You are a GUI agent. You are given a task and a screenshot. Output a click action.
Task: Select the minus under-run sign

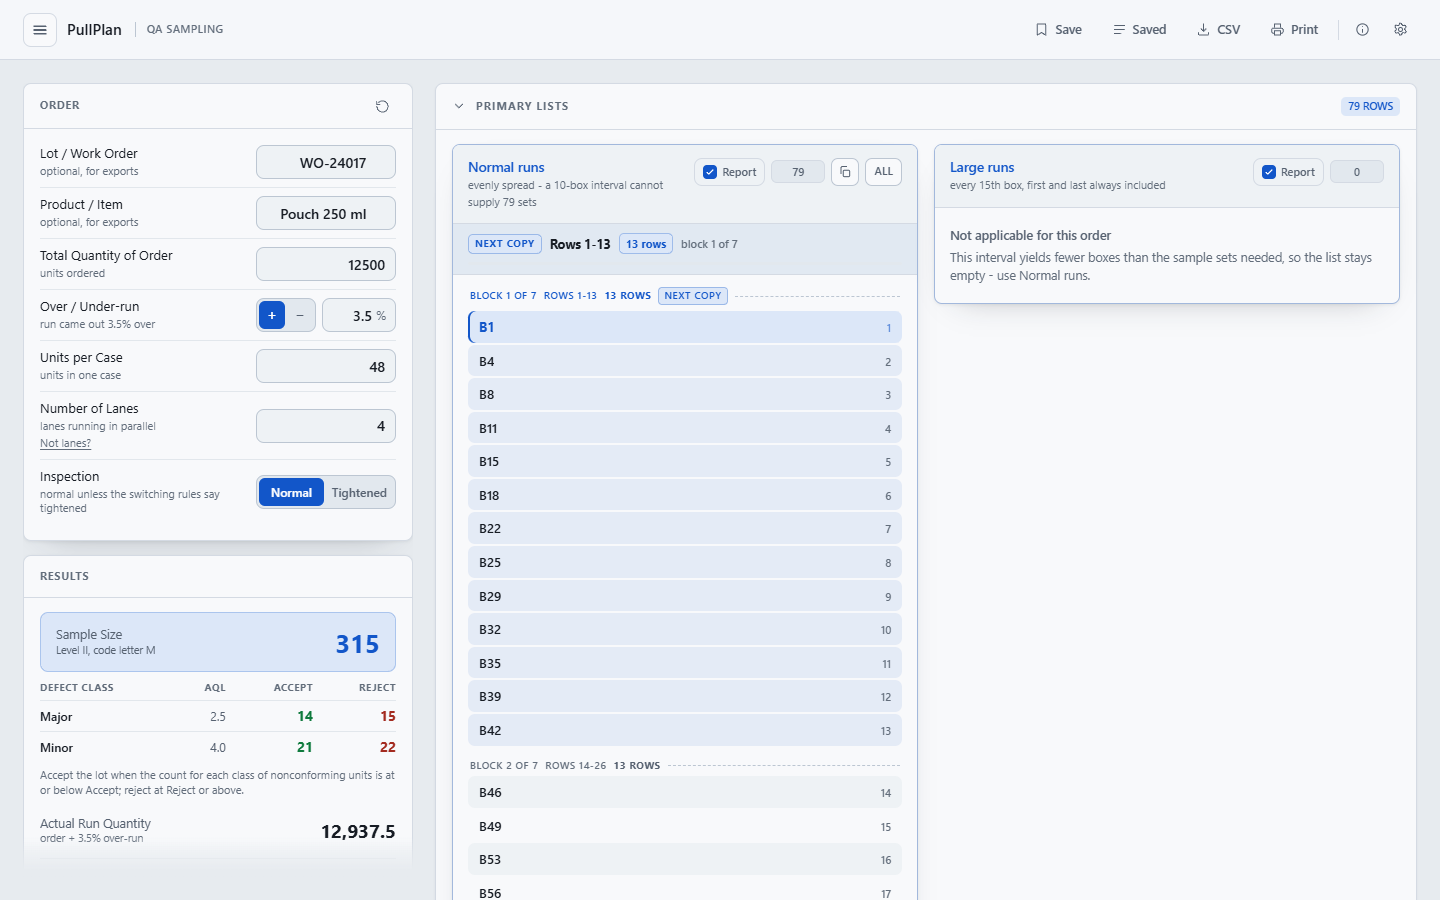click(300, 315)
